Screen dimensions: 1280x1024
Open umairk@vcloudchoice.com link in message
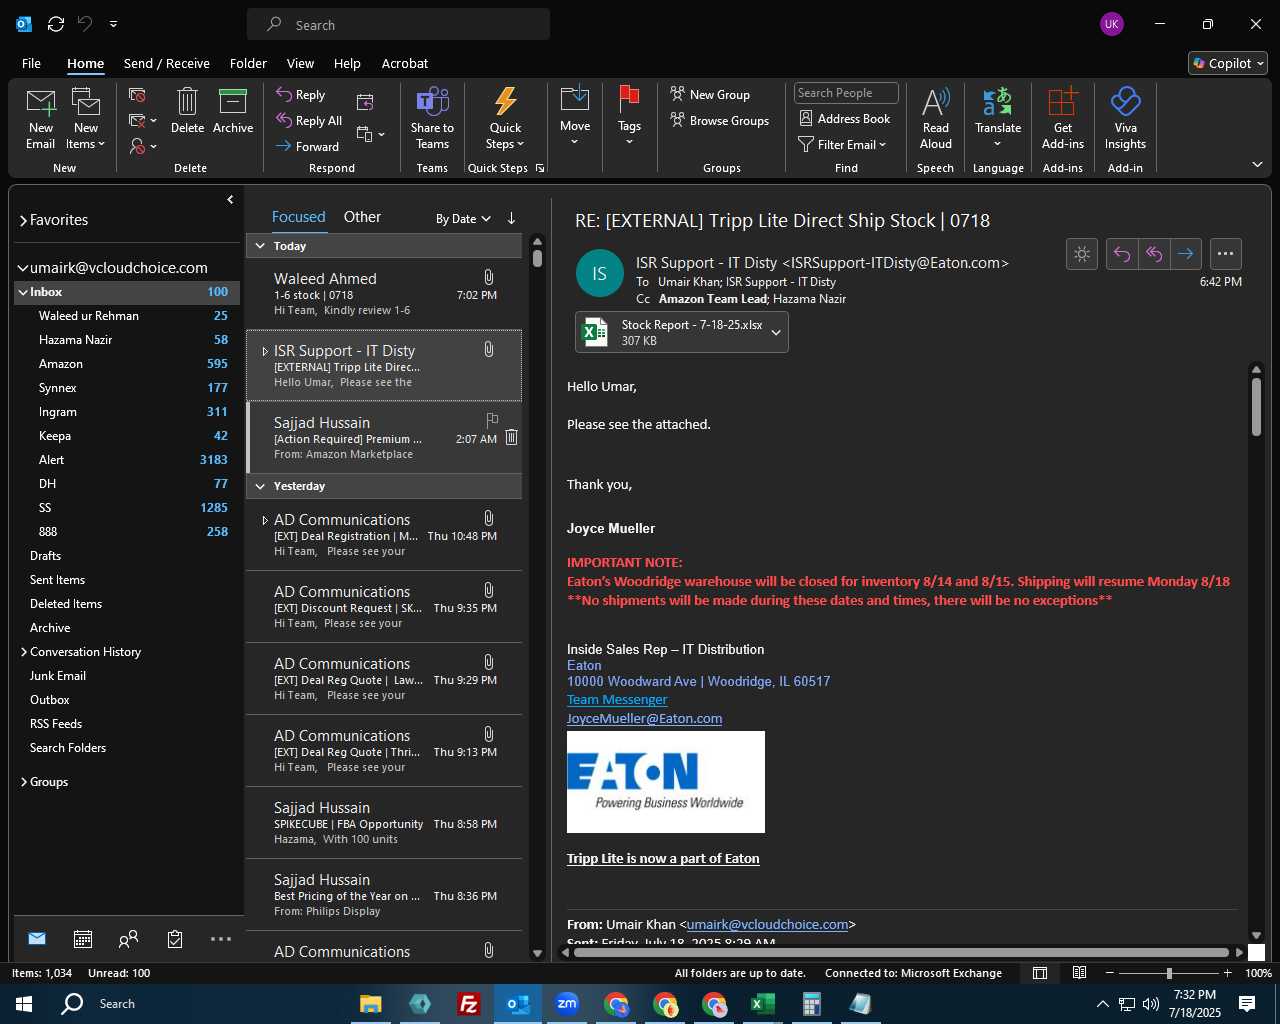[x=768, y=925]
